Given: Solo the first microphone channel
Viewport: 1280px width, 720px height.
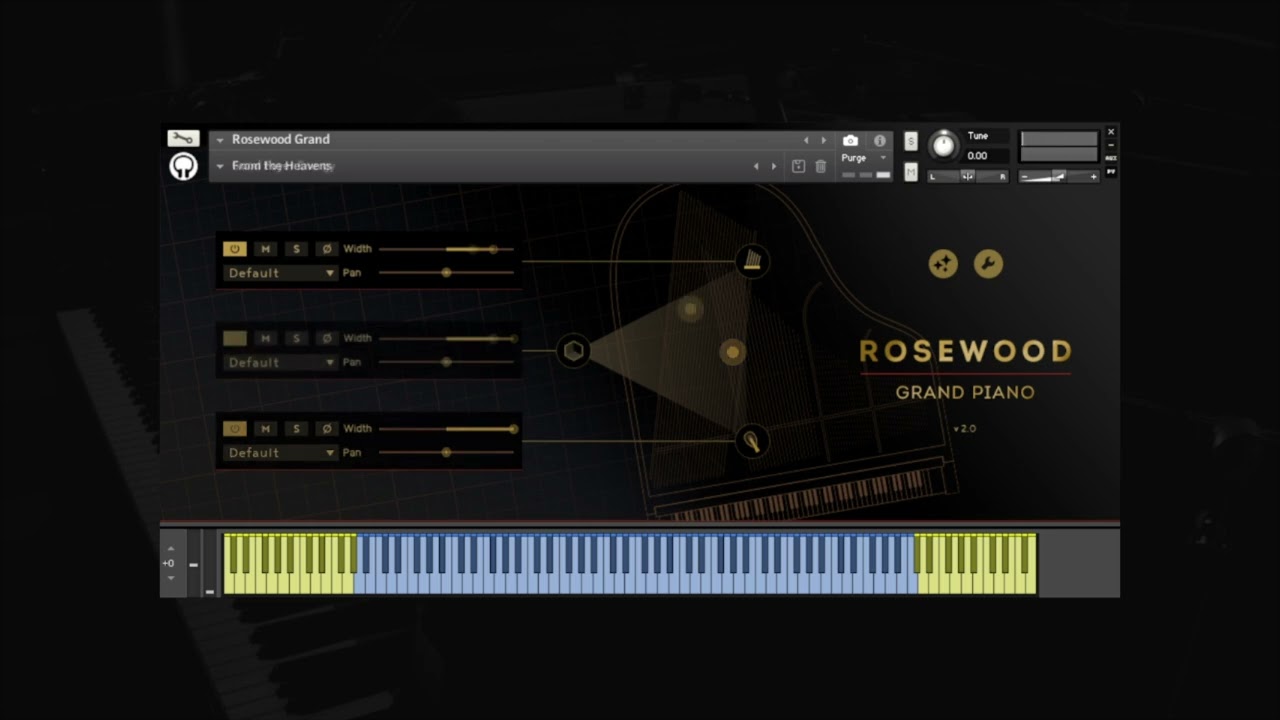Looking at the screenshot, I should click(296, 249).
